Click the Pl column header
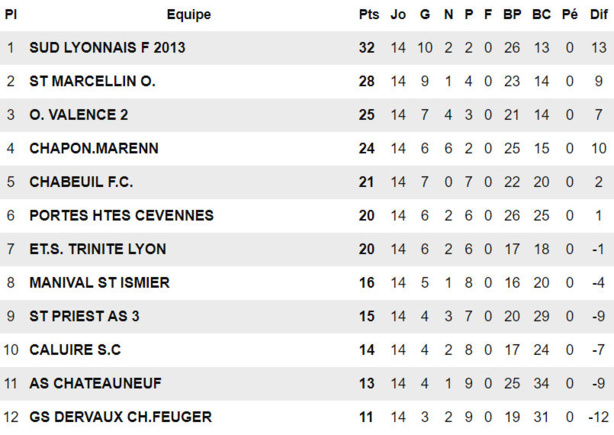Image resolution: width=614 pixels, height=435 pixels. pyautogui.click(x=10, y=14)
